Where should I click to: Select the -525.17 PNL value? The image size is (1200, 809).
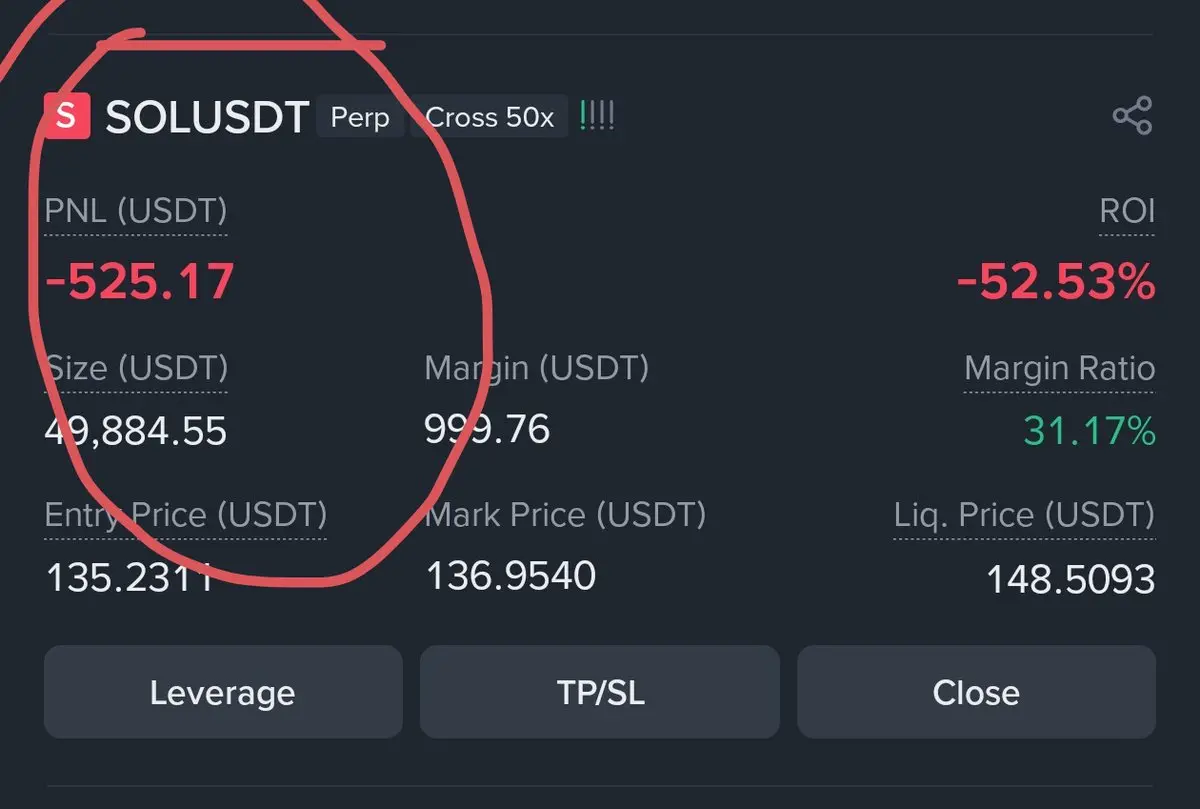tap(140, 282)
